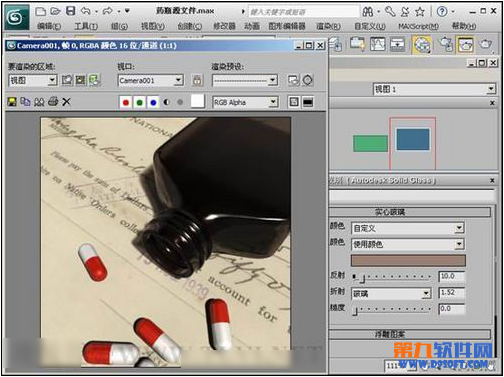Screen dimensions: 504x377
Task: Print the rendered image icon
Action: [x=53, y=102]
